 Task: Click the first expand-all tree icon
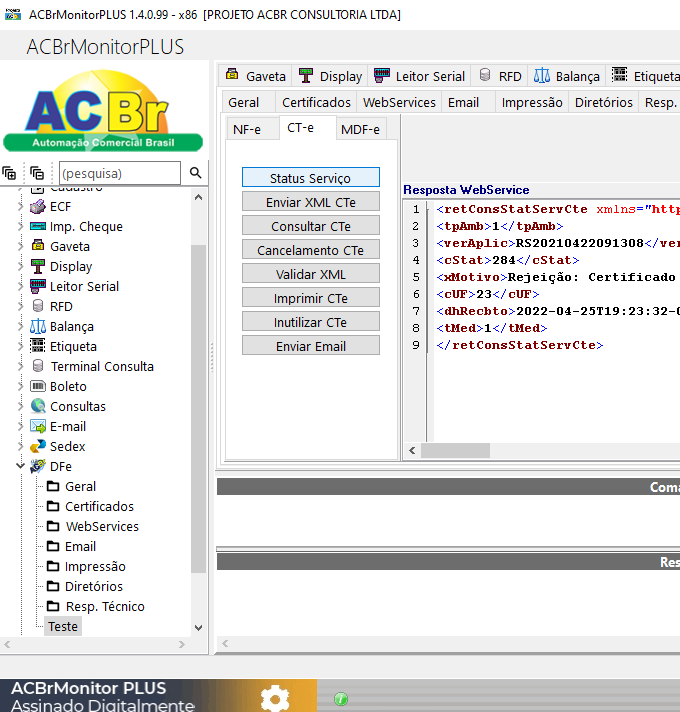pyautogui.click(x=9, y=173)
